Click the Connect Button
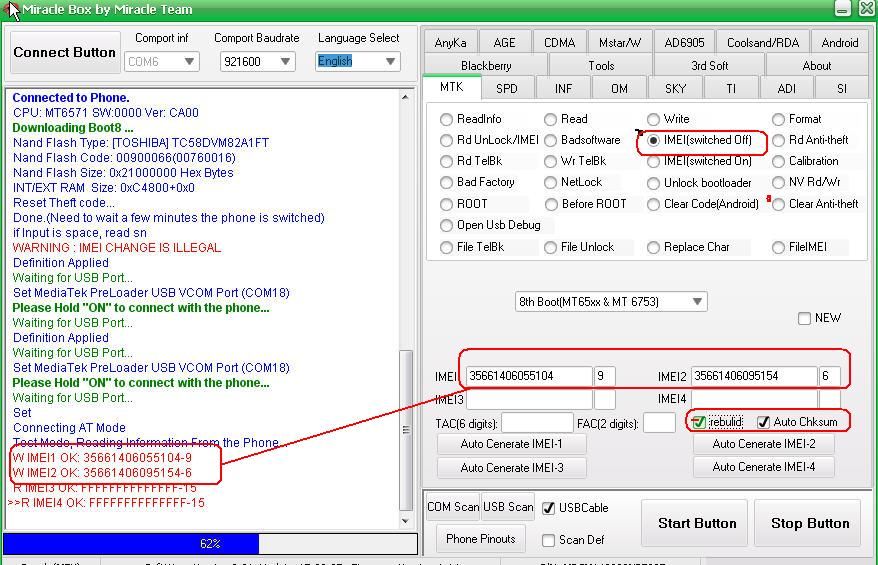Image resolution: width=878 pixels, height=565 pixels. (64, 52)
